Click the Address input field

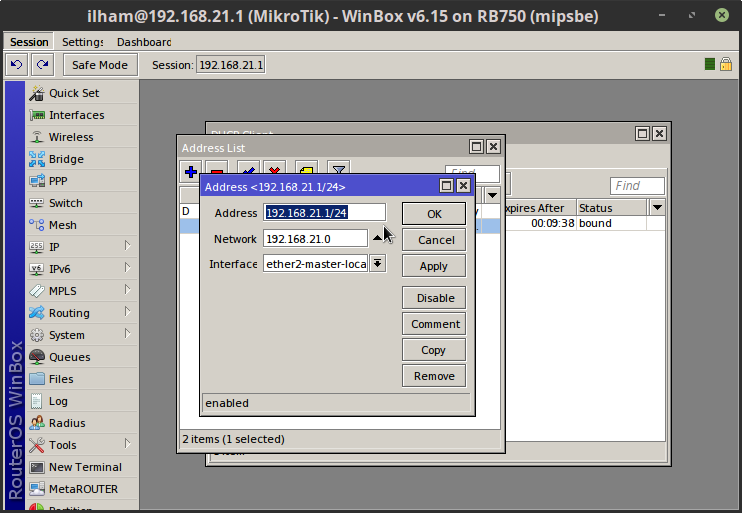coord(325,213)
